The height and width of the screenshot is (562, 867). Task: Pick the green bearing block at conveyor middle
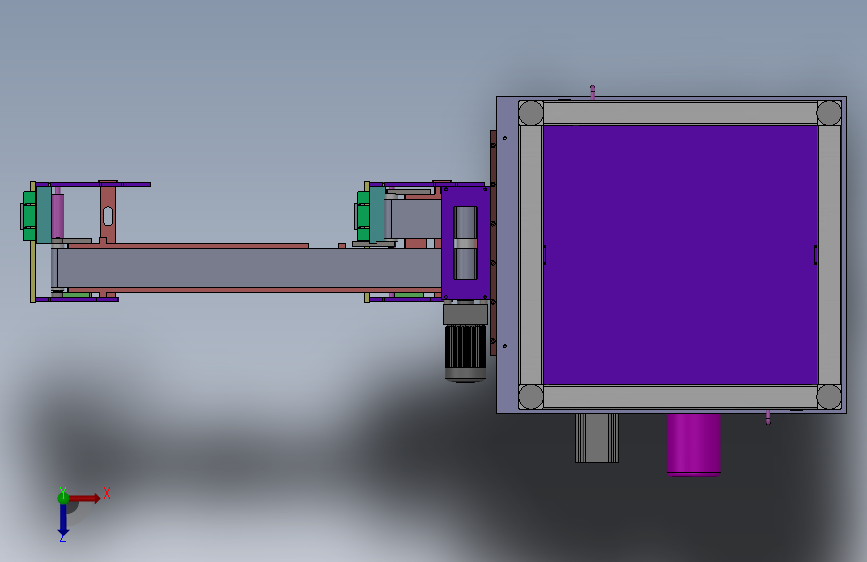pyautogui.click(x=363, y=216)
